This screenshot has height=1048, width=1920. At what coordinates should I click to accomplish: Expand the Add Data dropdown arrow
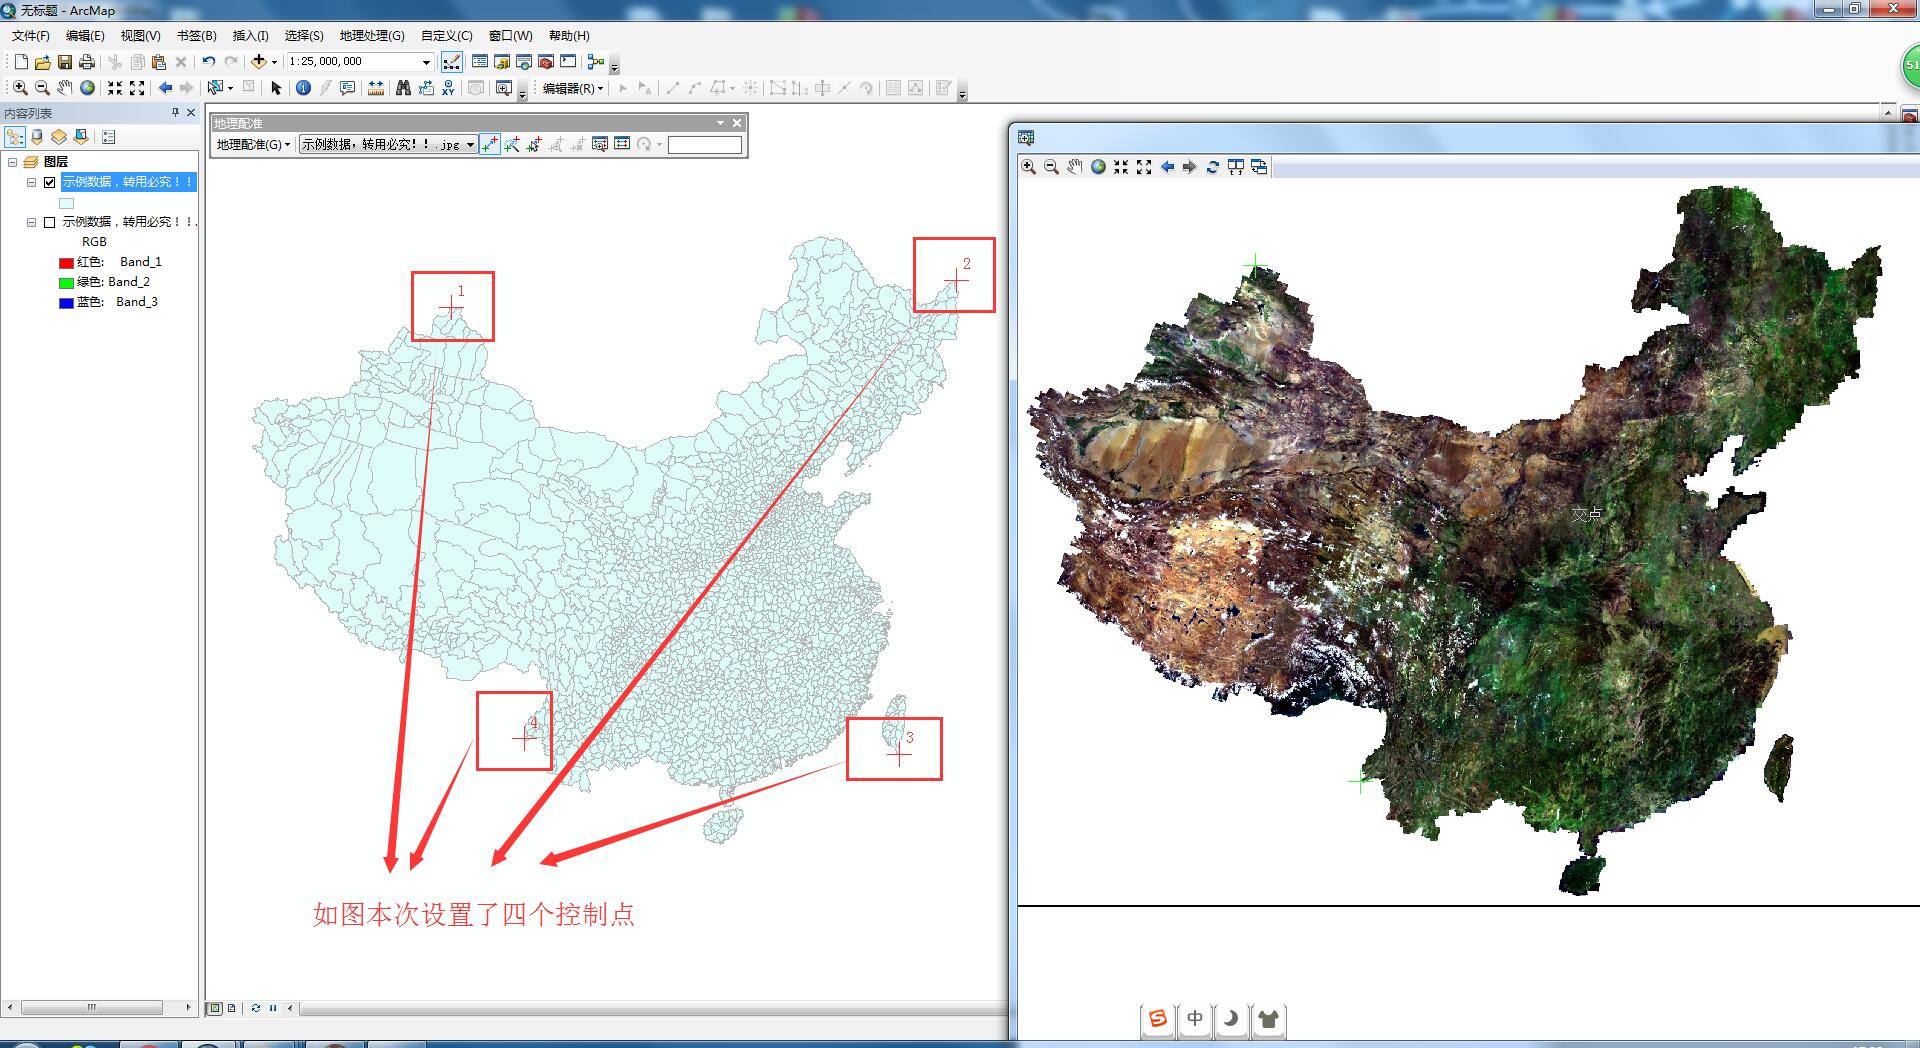click(x=274, y=62)
